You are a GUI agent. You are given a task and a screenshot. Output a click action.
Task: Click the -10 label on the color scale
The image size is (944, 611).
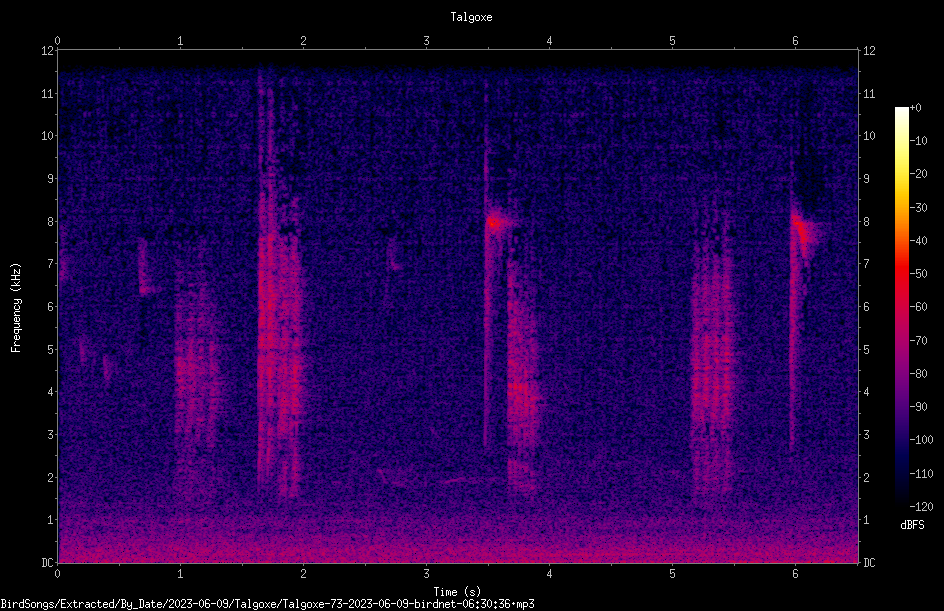[918, 141]
